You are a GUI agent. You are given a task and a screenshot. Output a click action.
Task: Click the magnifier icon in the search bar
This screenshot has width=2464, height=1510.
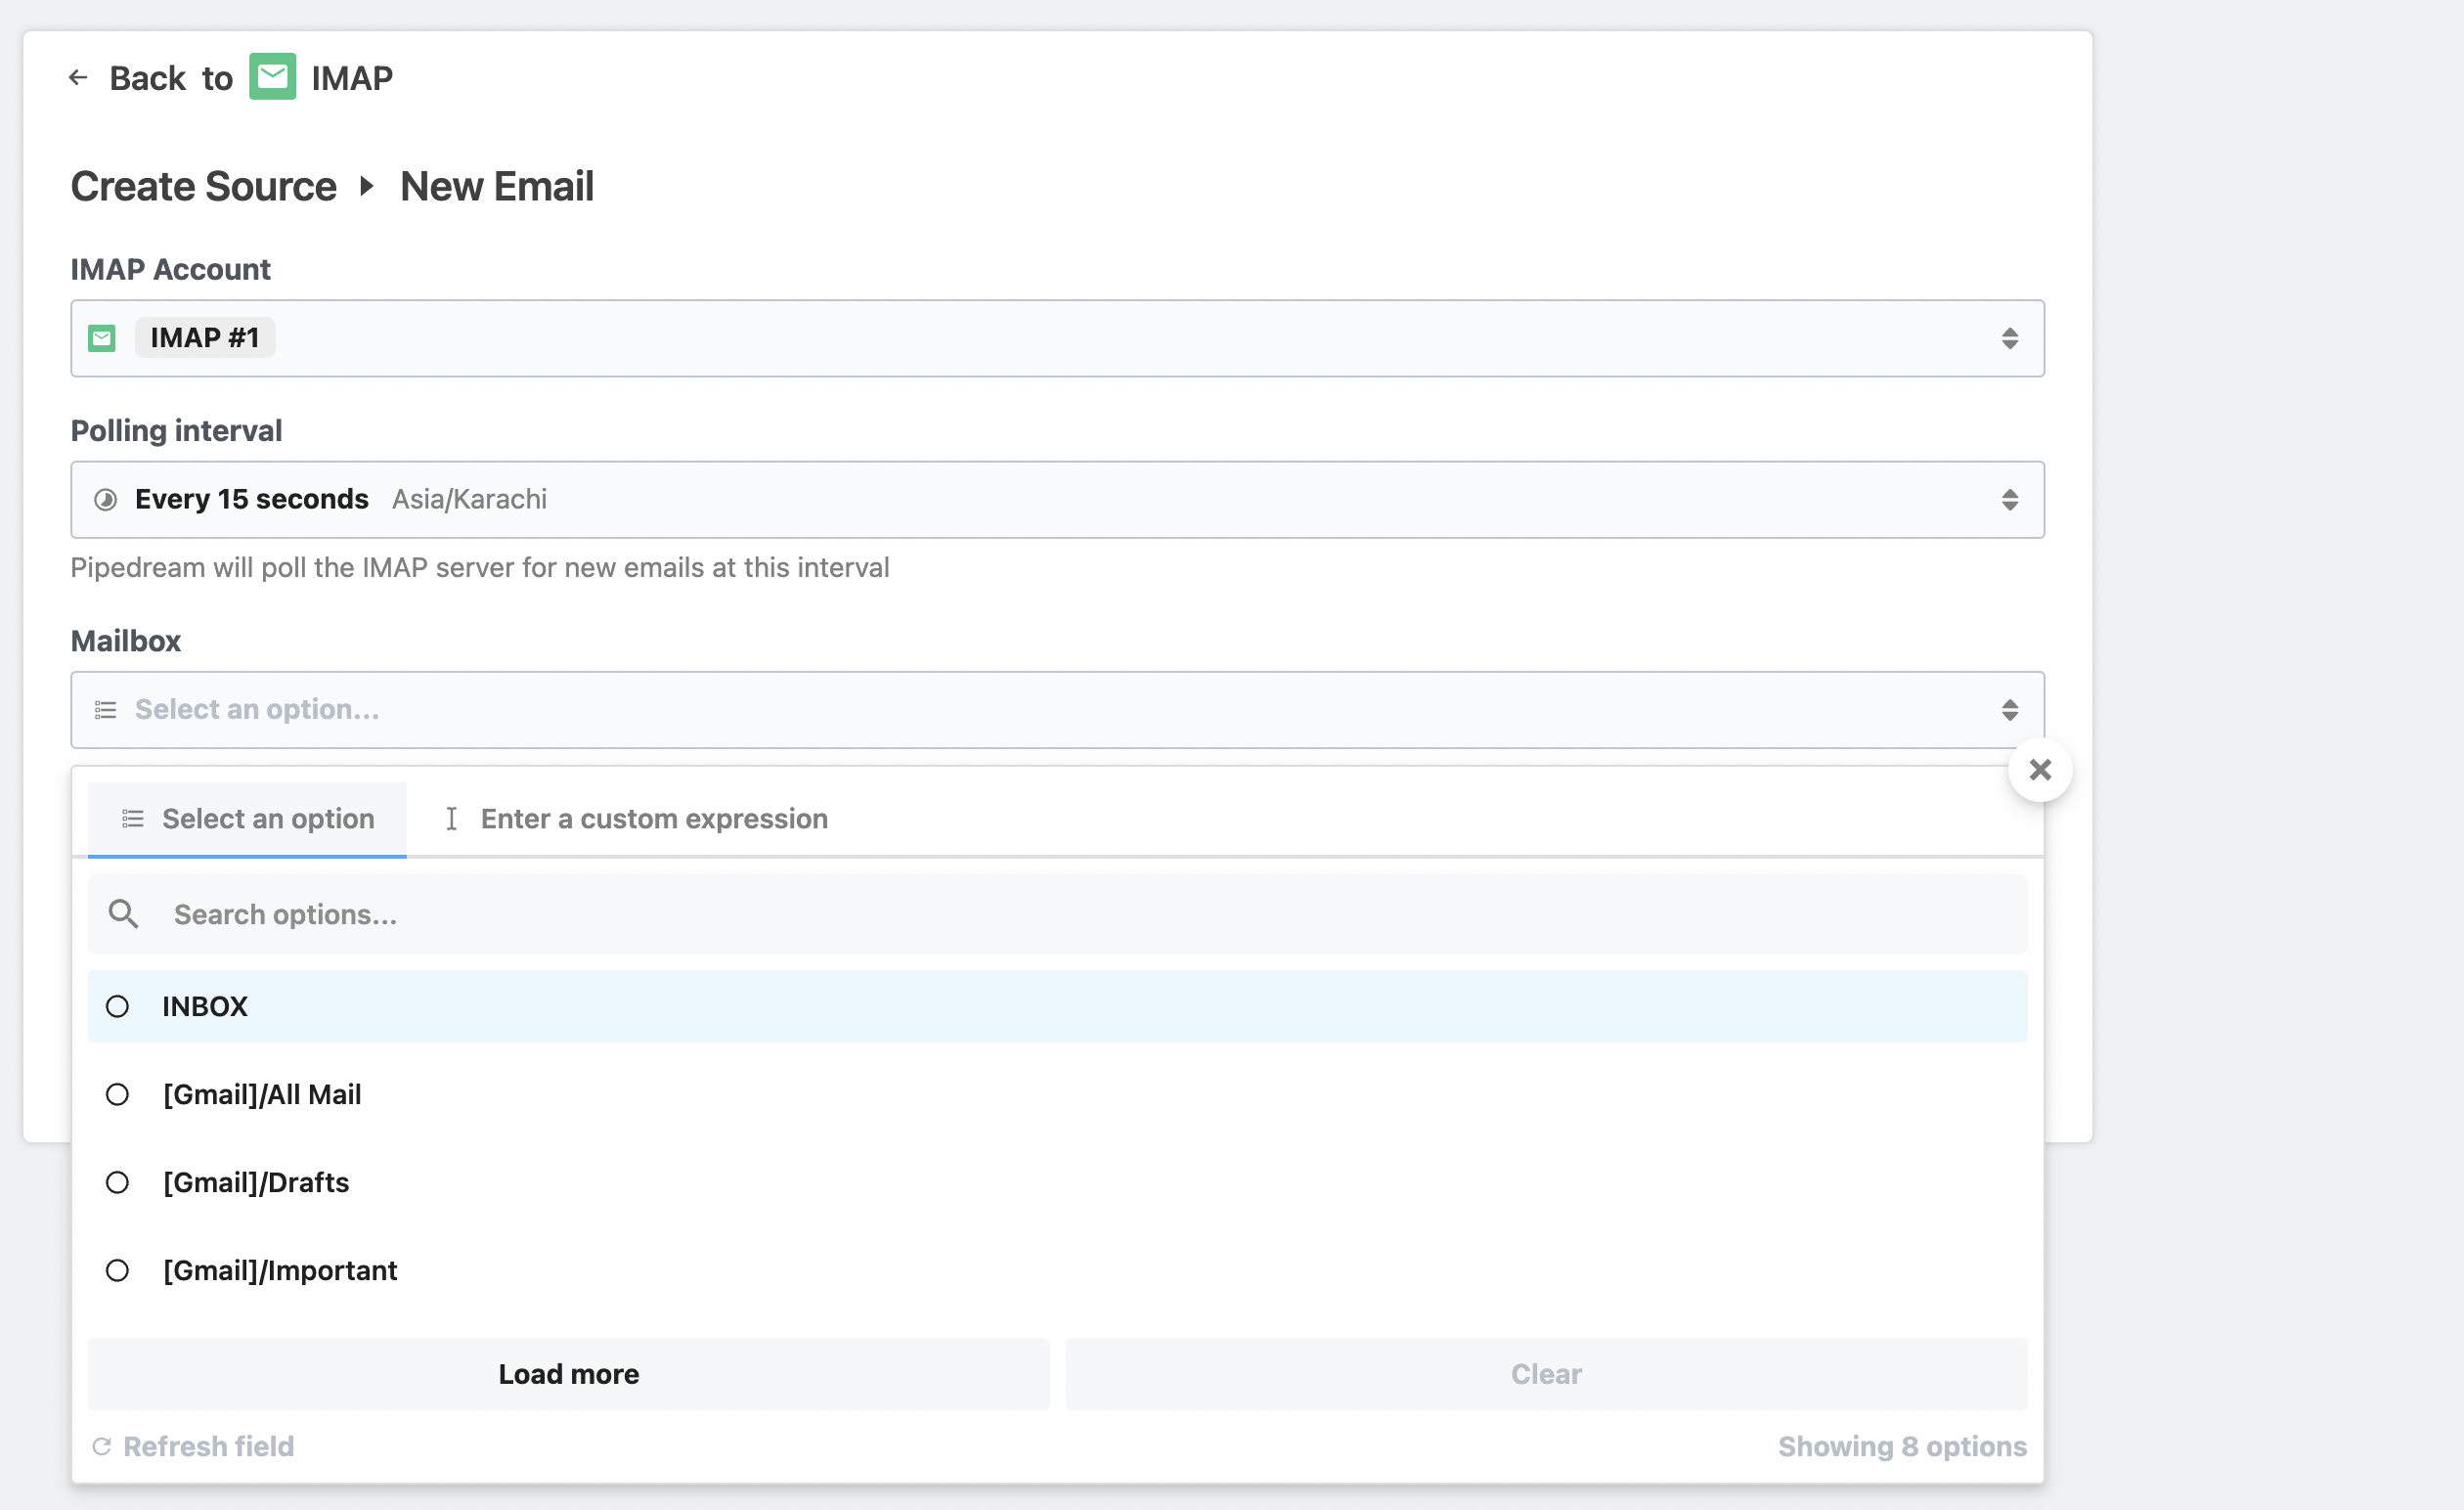(x=123, y=913)
